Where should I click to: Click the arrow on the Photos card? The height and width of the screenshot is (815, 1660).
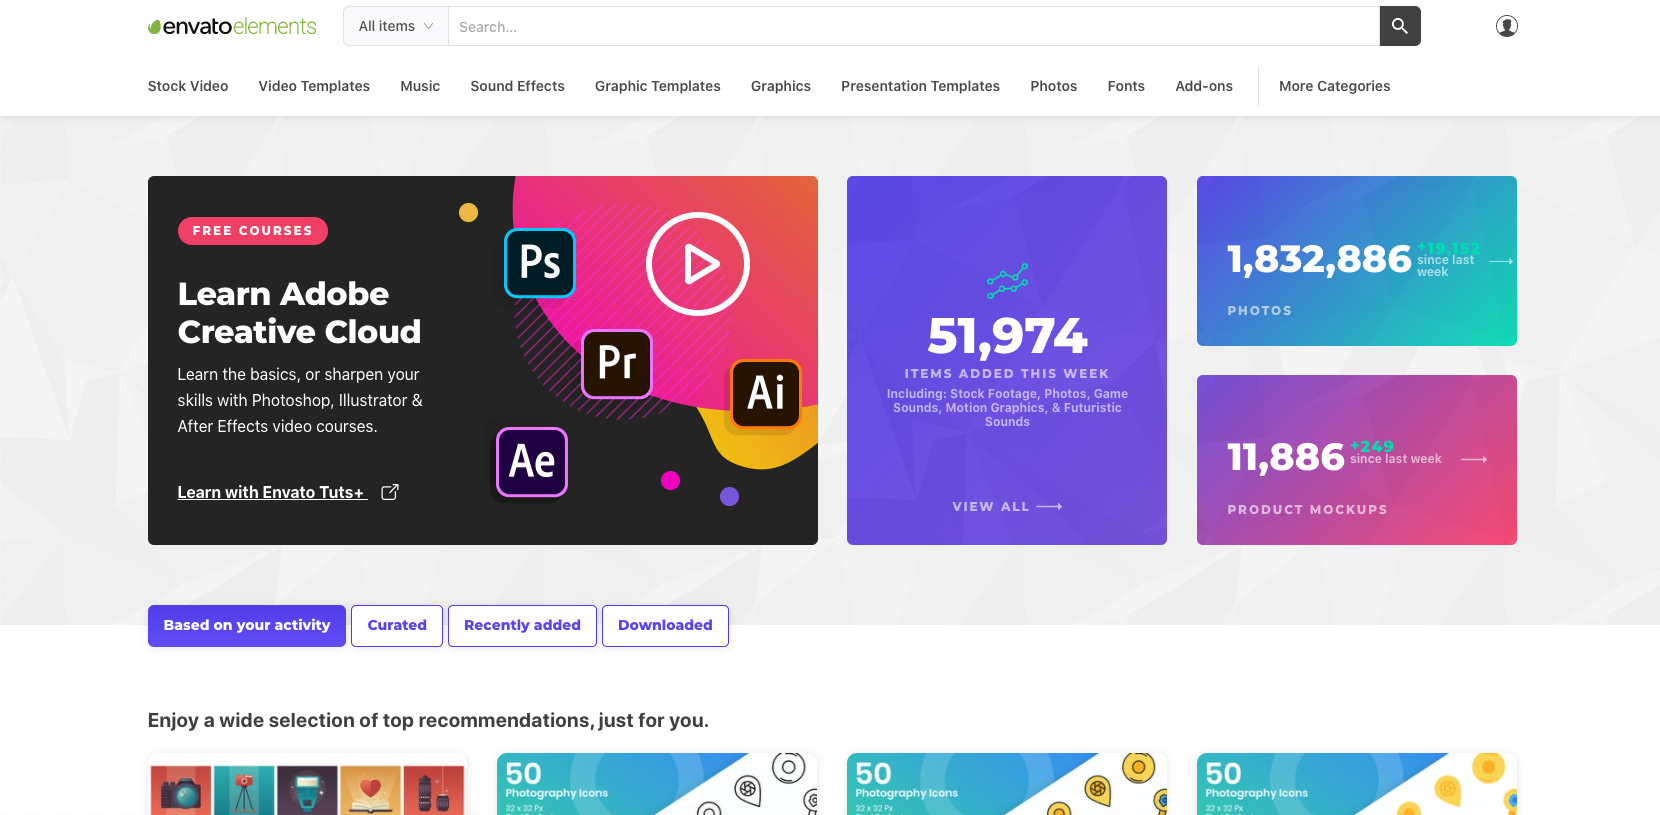1500,261
